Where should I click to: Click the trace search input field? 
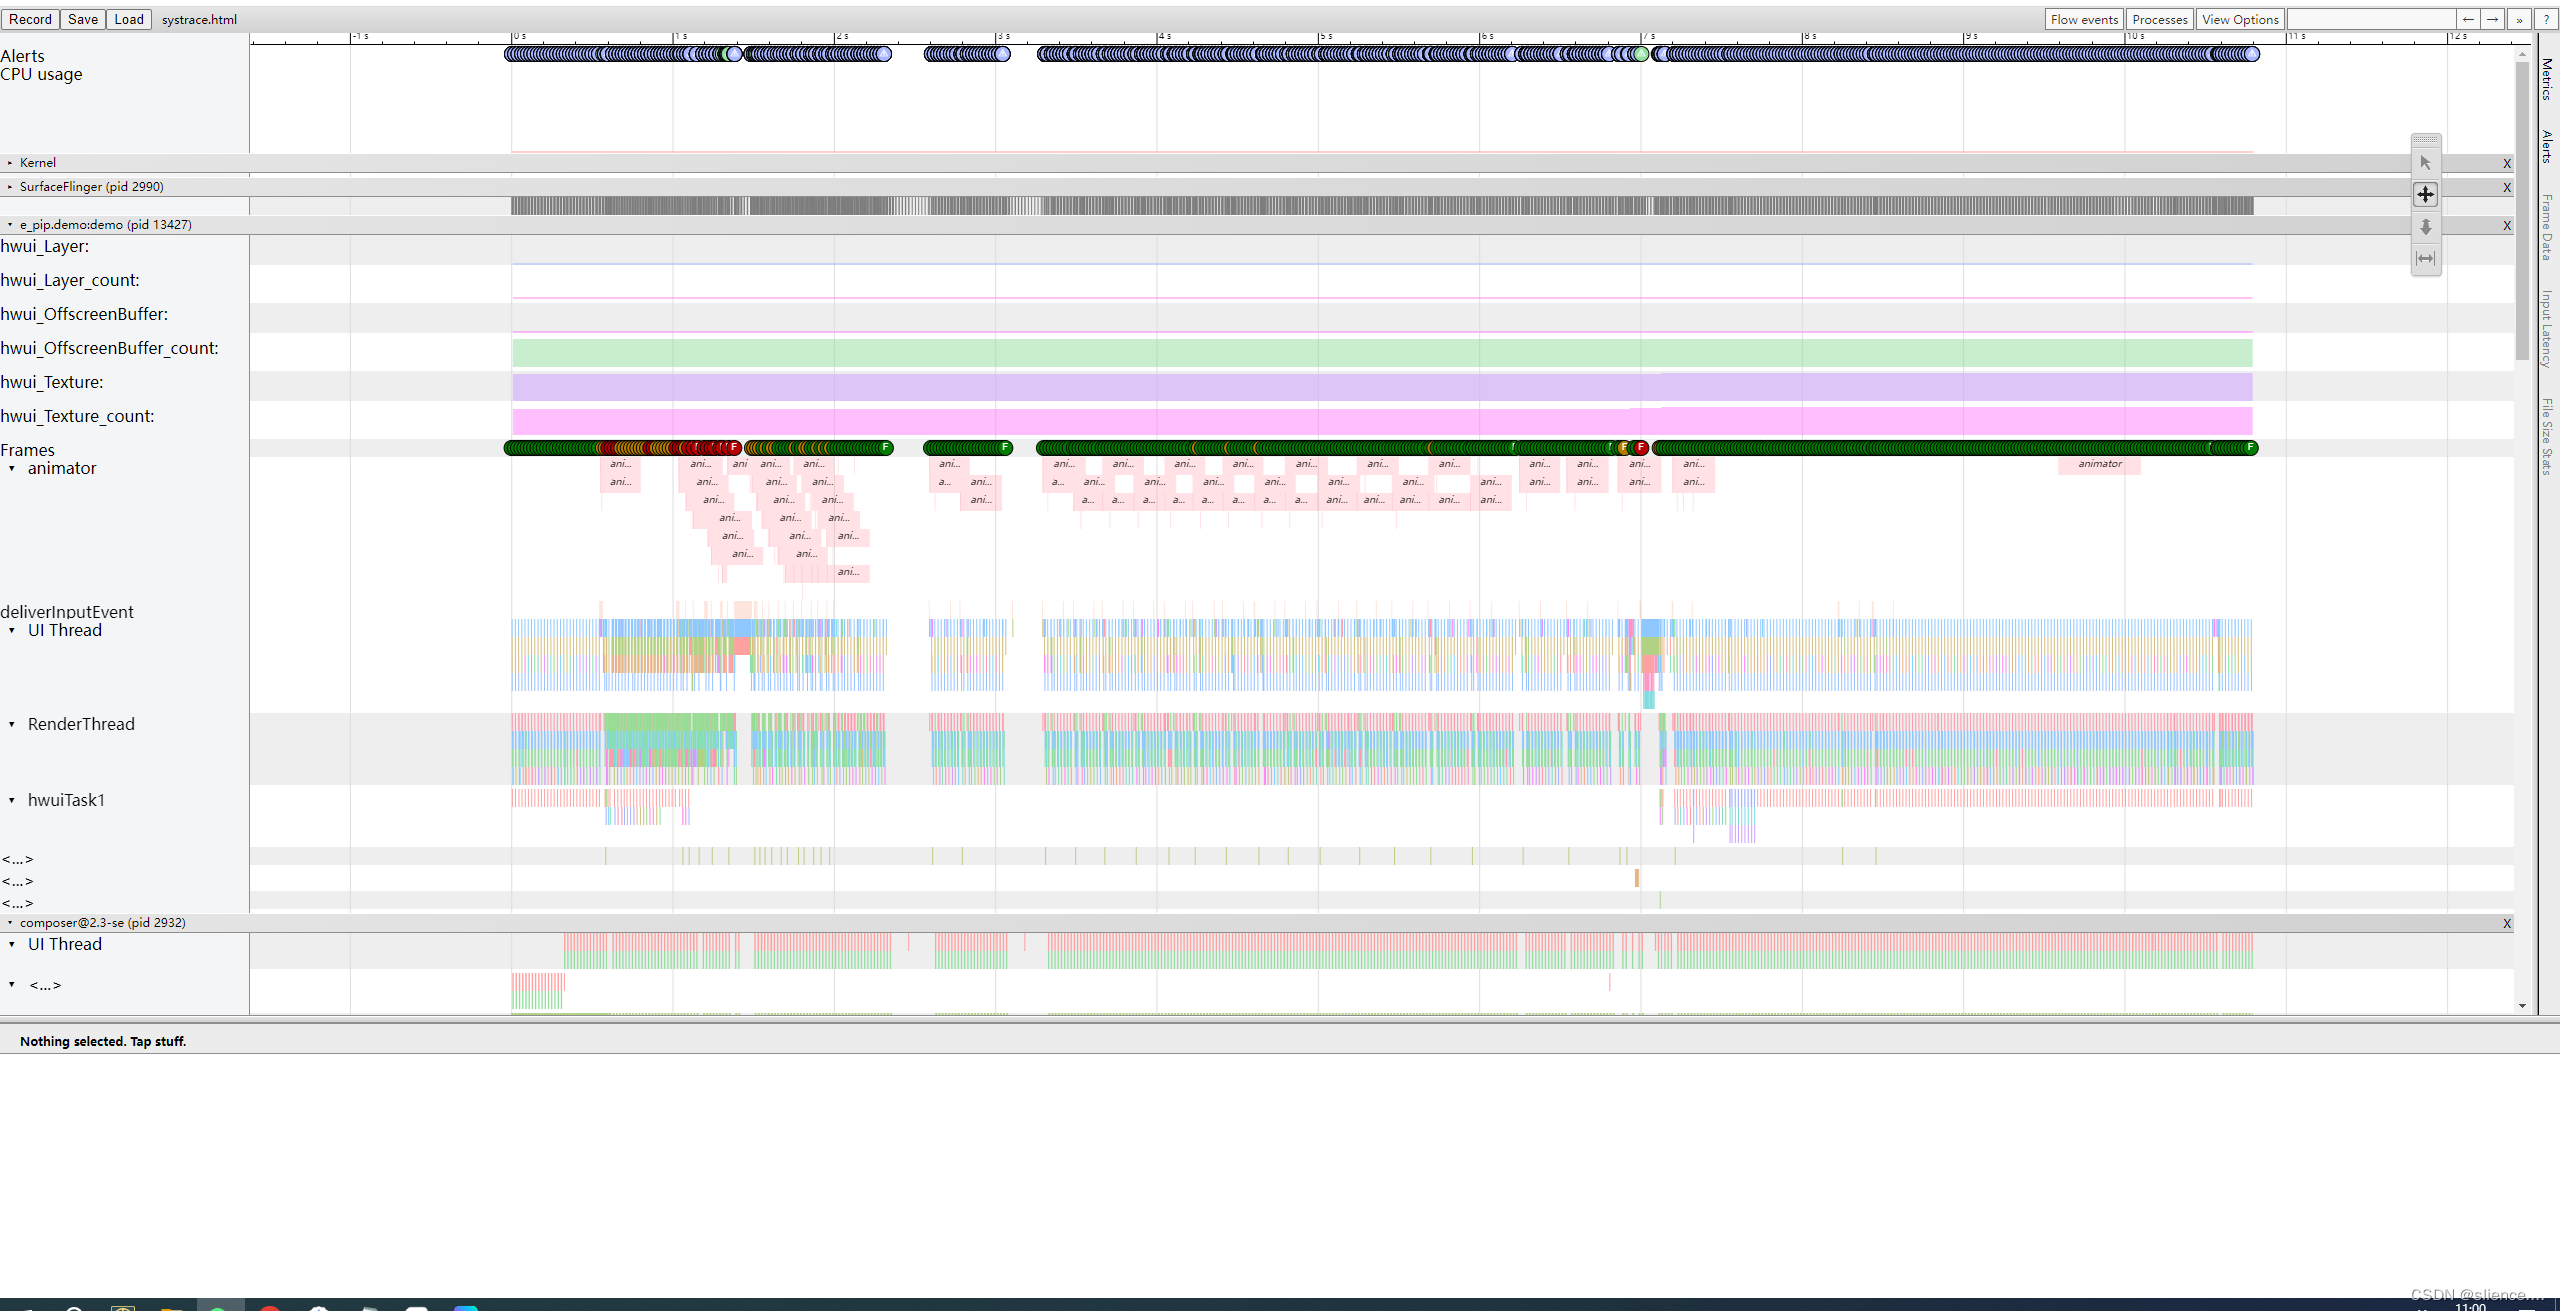pos(2370,19)
